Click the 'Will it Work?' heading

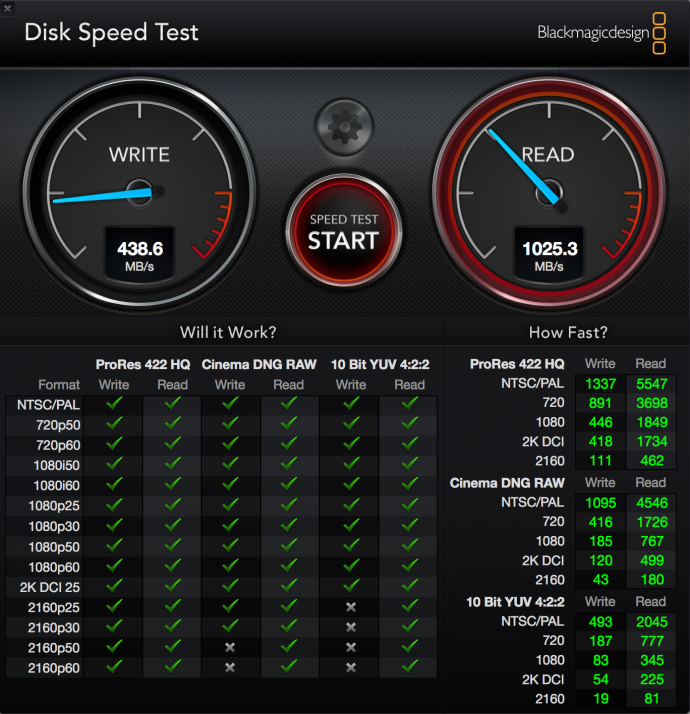[228, 332]
